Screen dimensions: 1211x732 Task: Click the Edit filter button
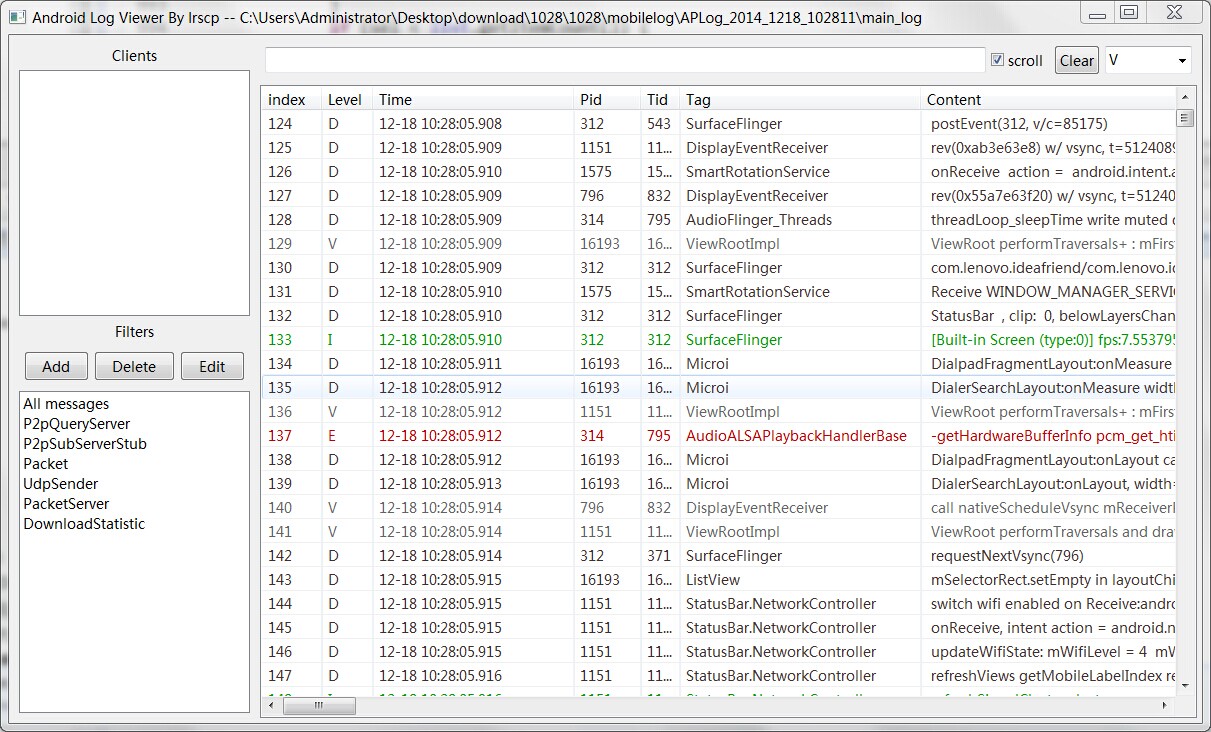(212, 366)
